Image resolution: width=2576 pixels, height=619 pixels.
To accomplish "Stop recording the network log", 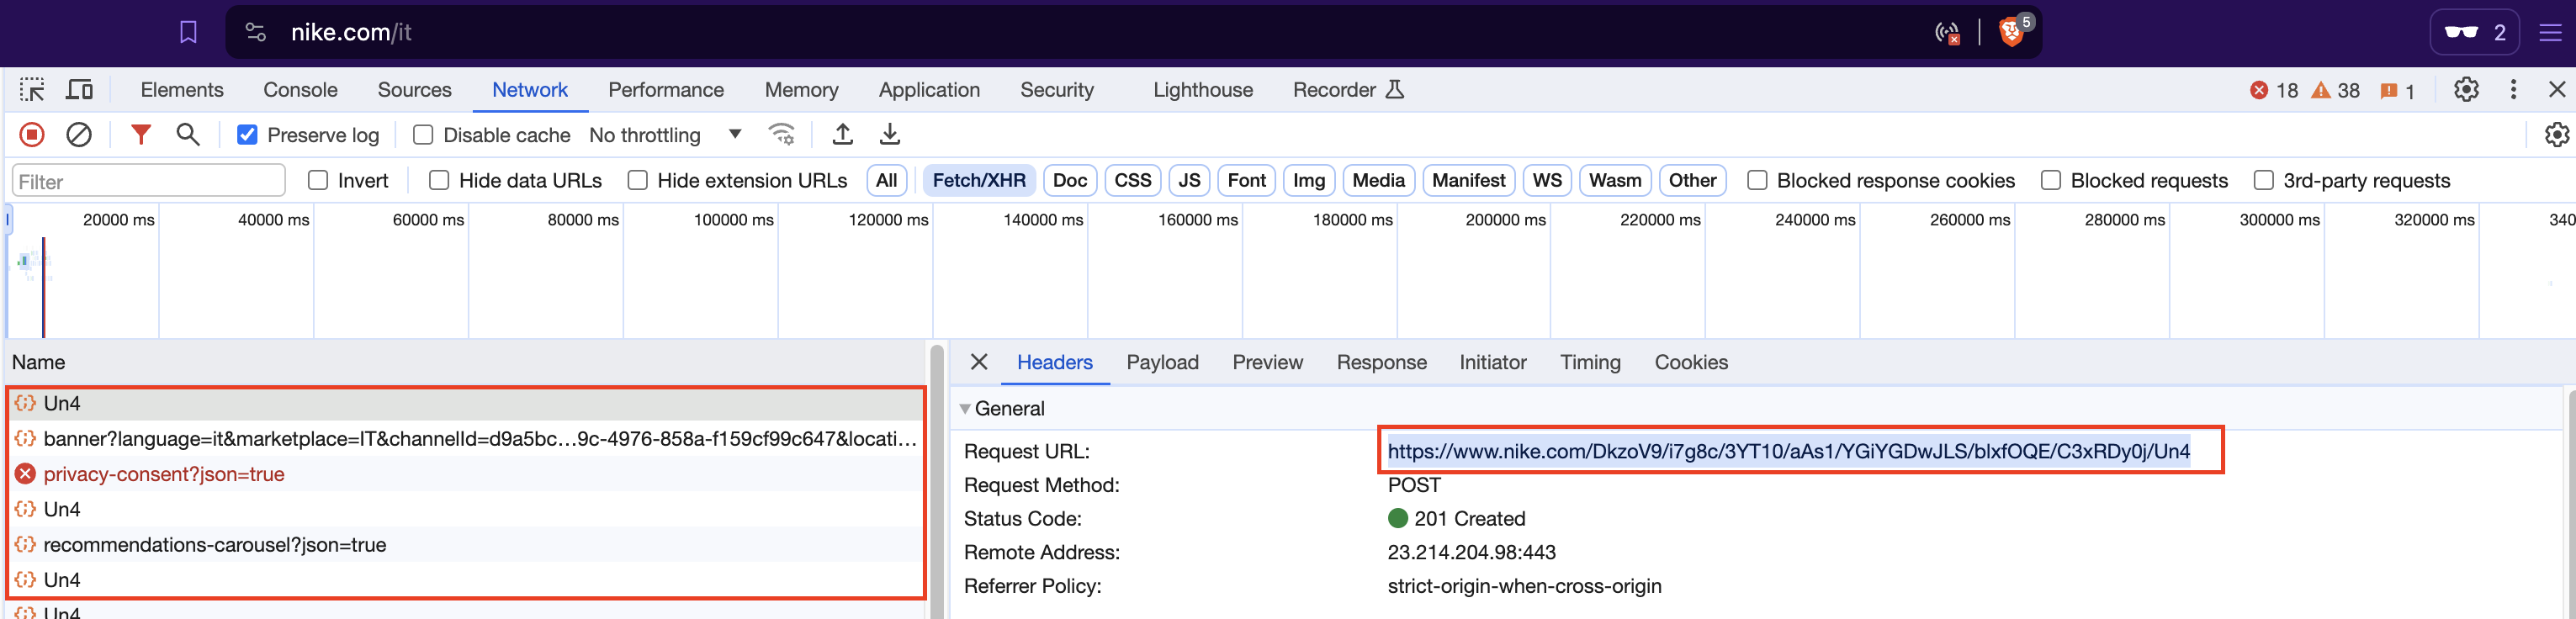I will tap(32, 134).
